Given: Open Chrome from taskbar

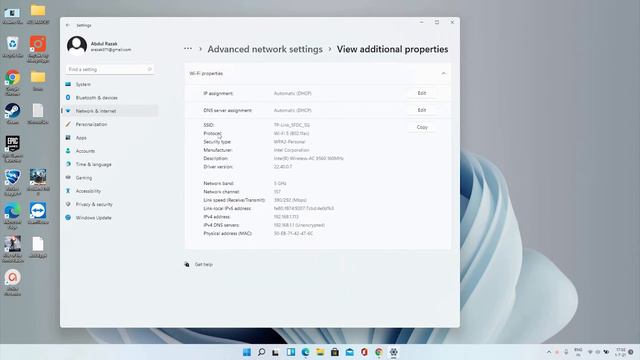Looking at the screenshot, I should point(379,352).
